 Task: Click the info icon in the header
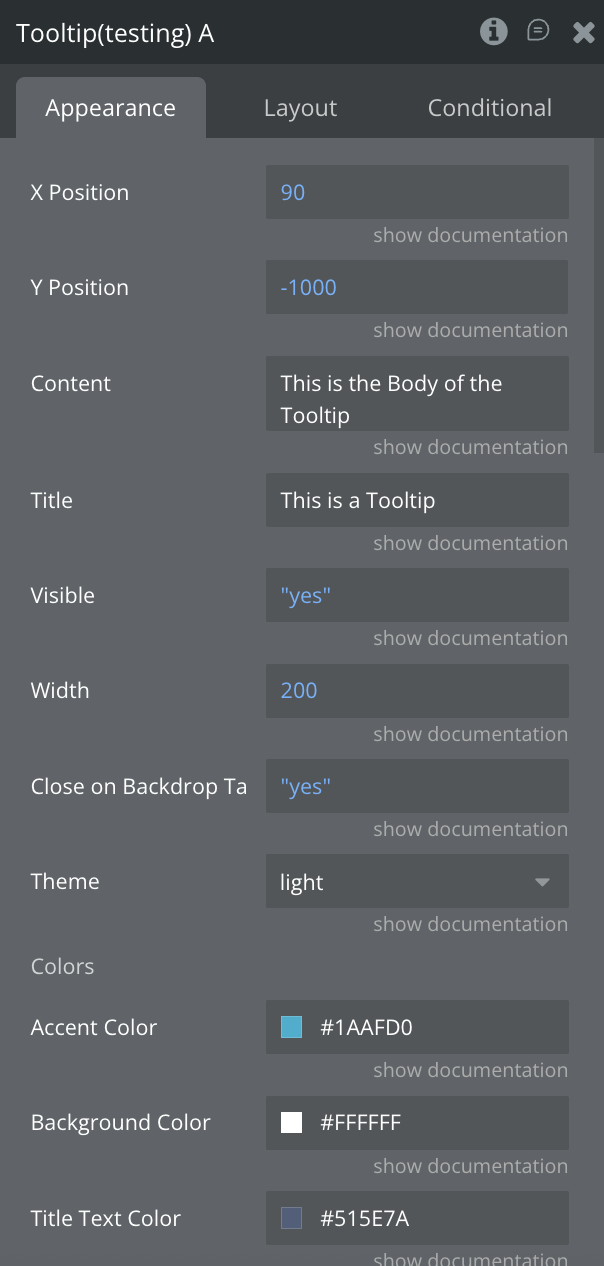pyautogui.click(x=493, y=32)
